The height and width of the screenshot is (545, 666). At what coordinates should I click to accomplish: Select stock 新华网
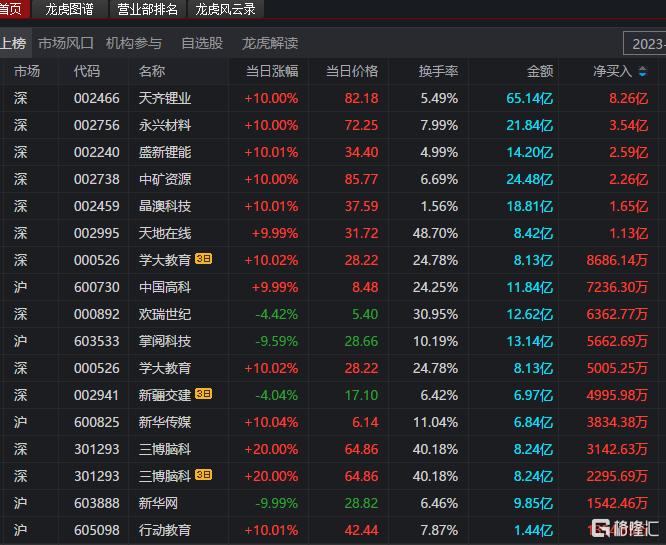[x=158, y=503]
